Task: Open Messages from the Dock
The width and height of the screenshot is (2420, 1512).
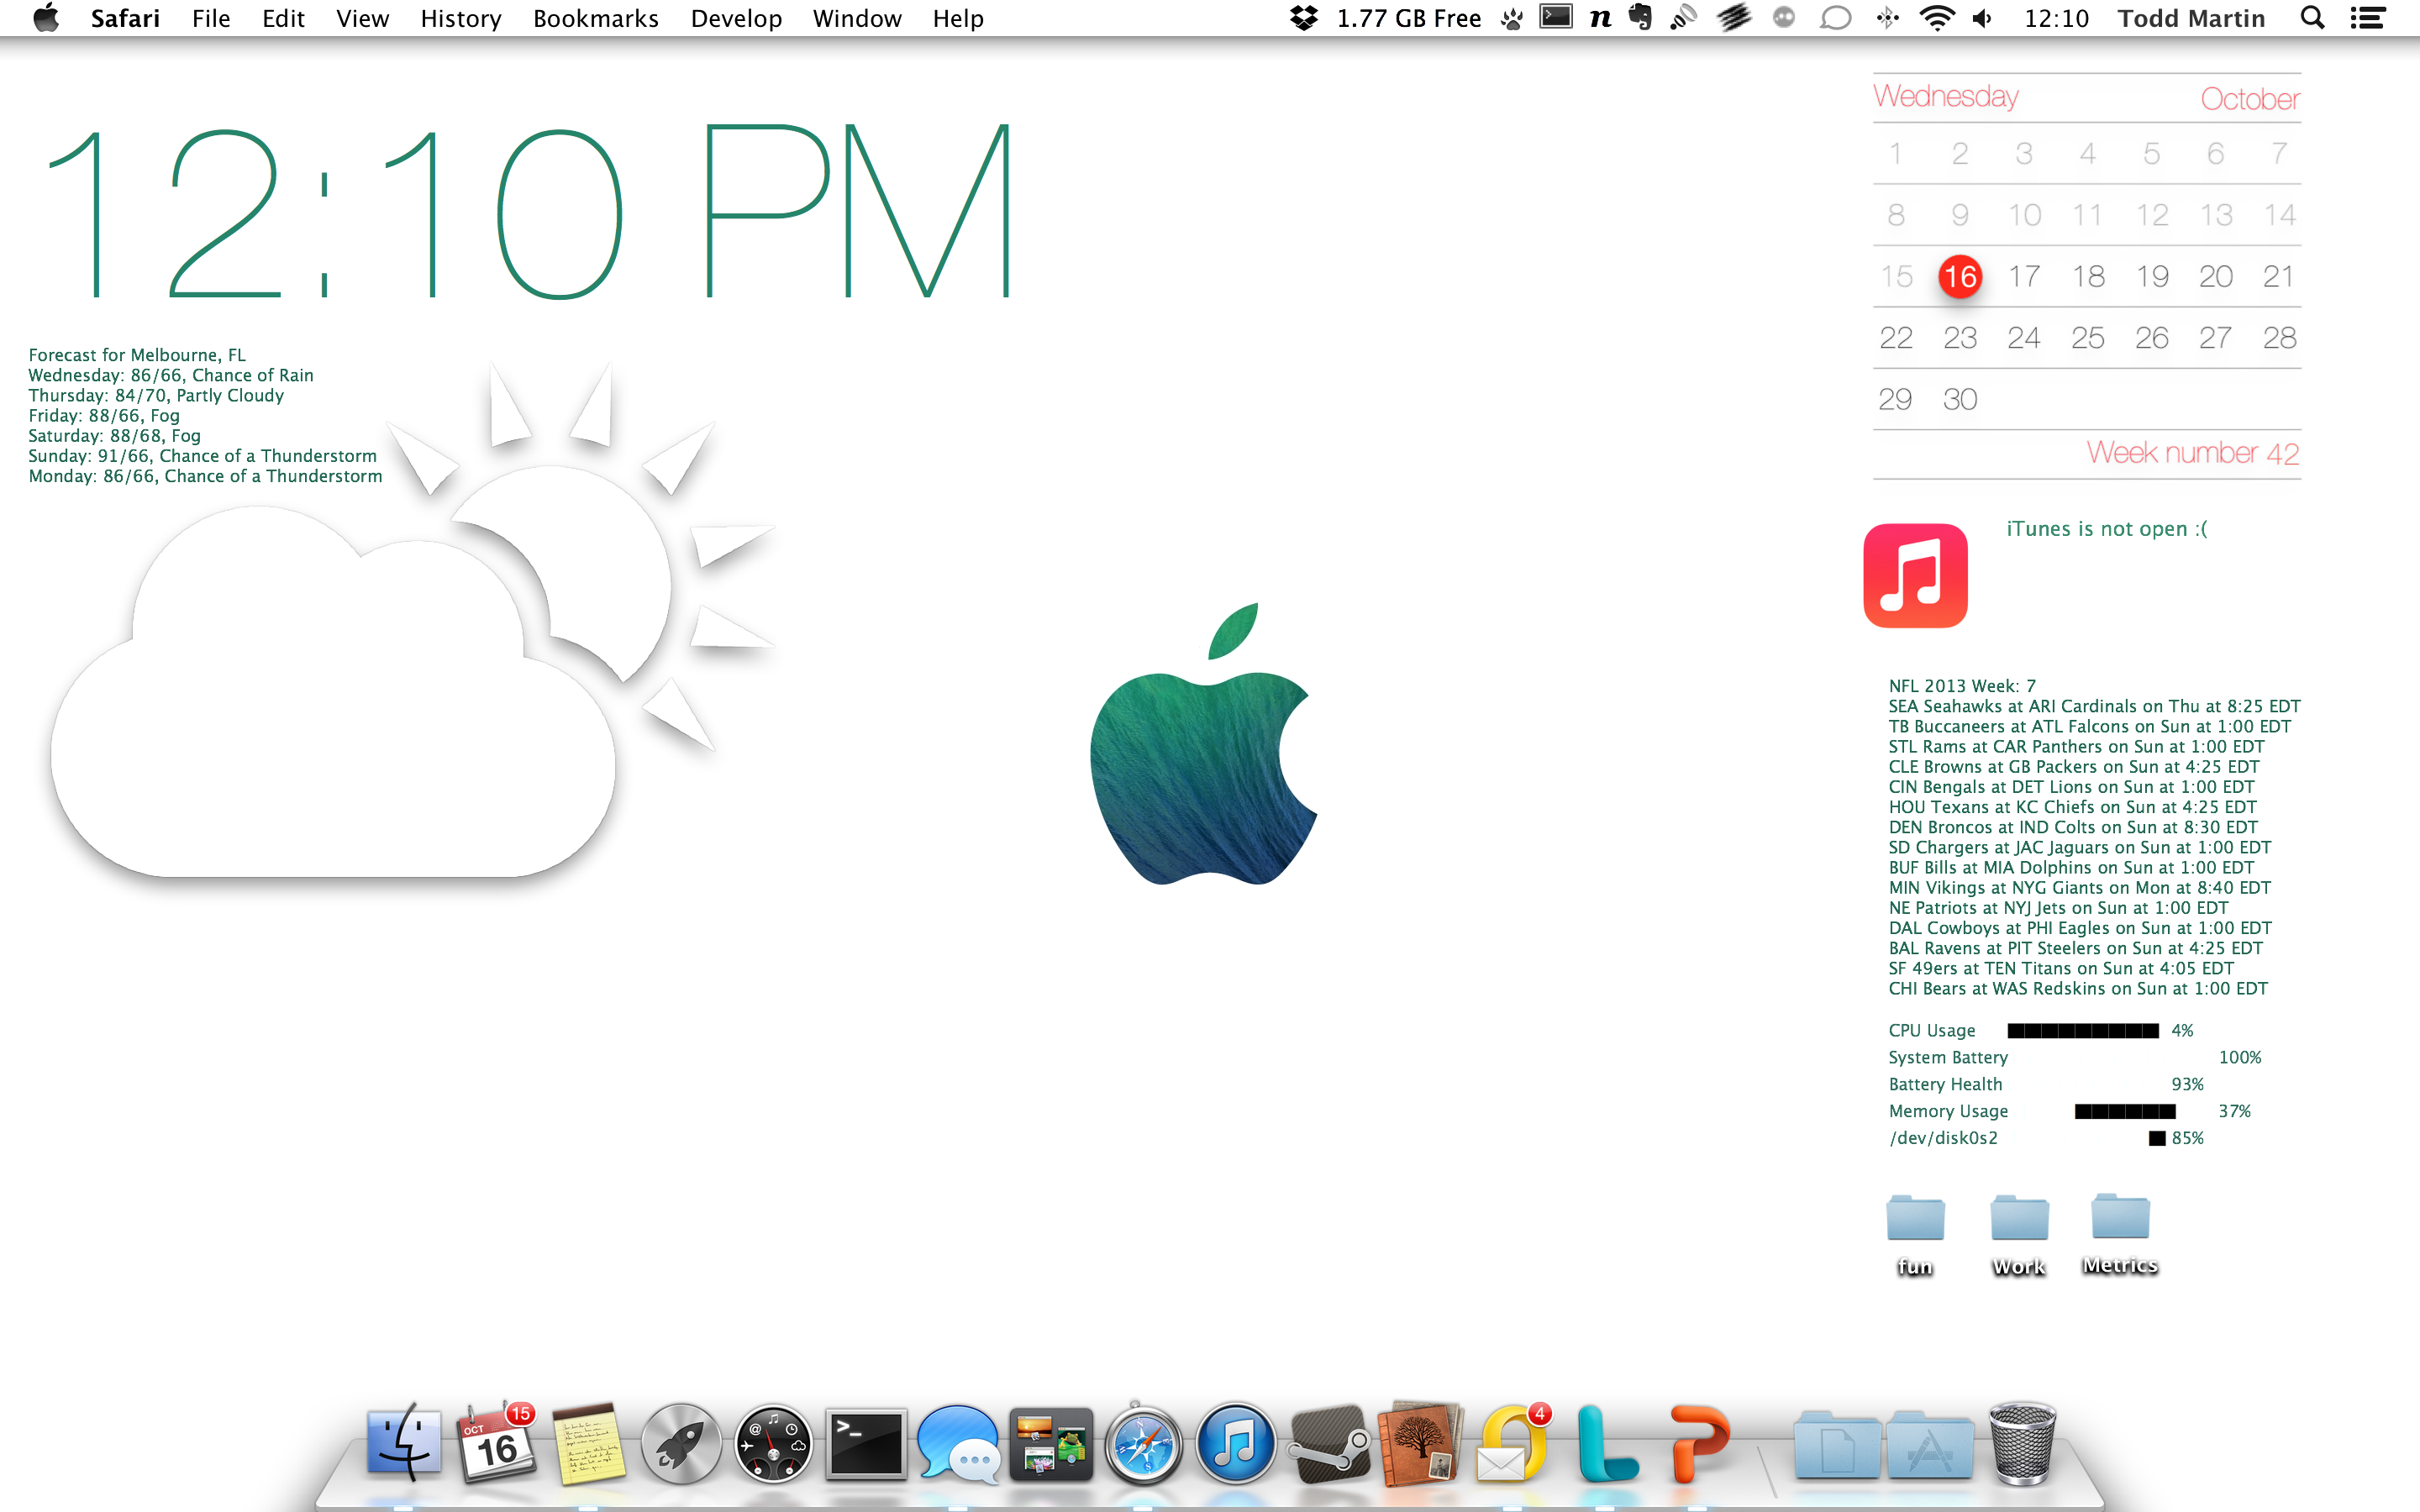Action: 958,1443
